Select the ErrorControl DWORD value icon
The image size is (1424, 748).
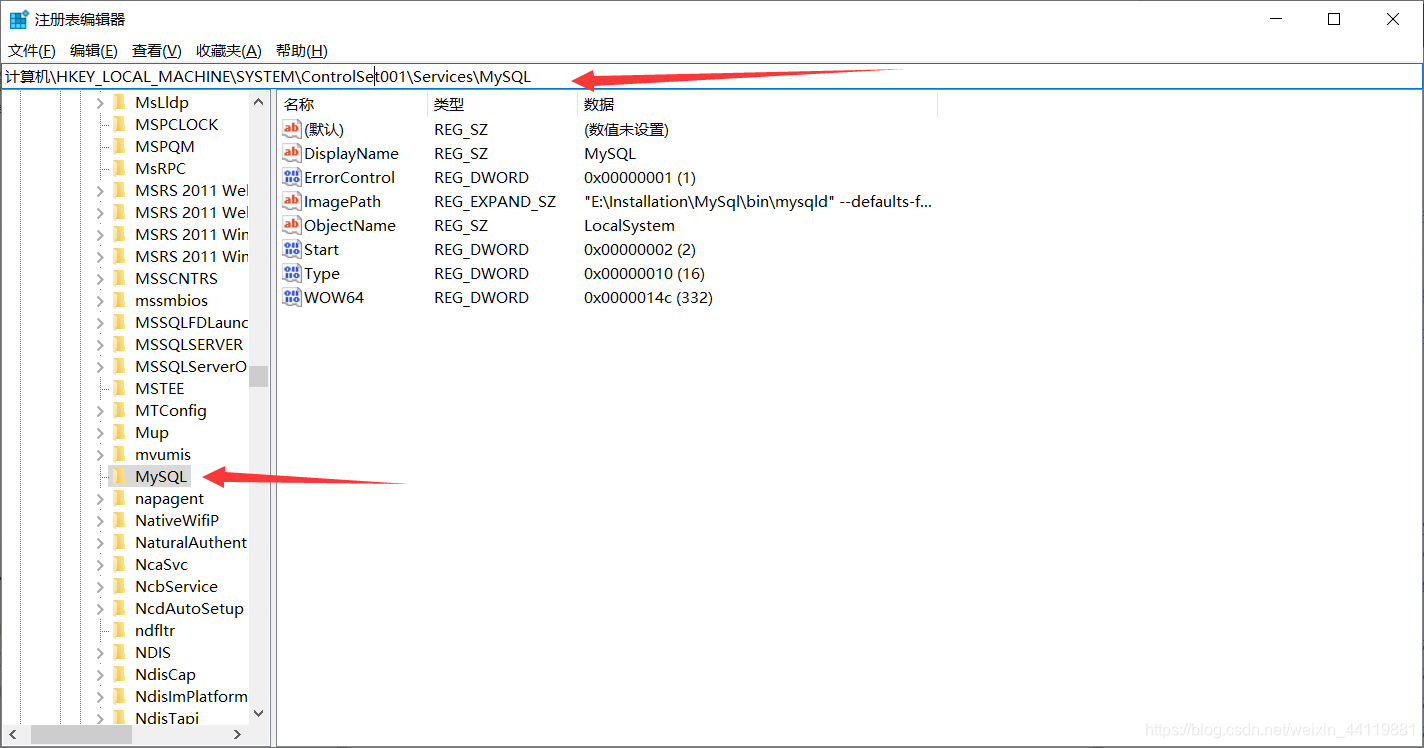pyautogui.click(x=292, y=177)
